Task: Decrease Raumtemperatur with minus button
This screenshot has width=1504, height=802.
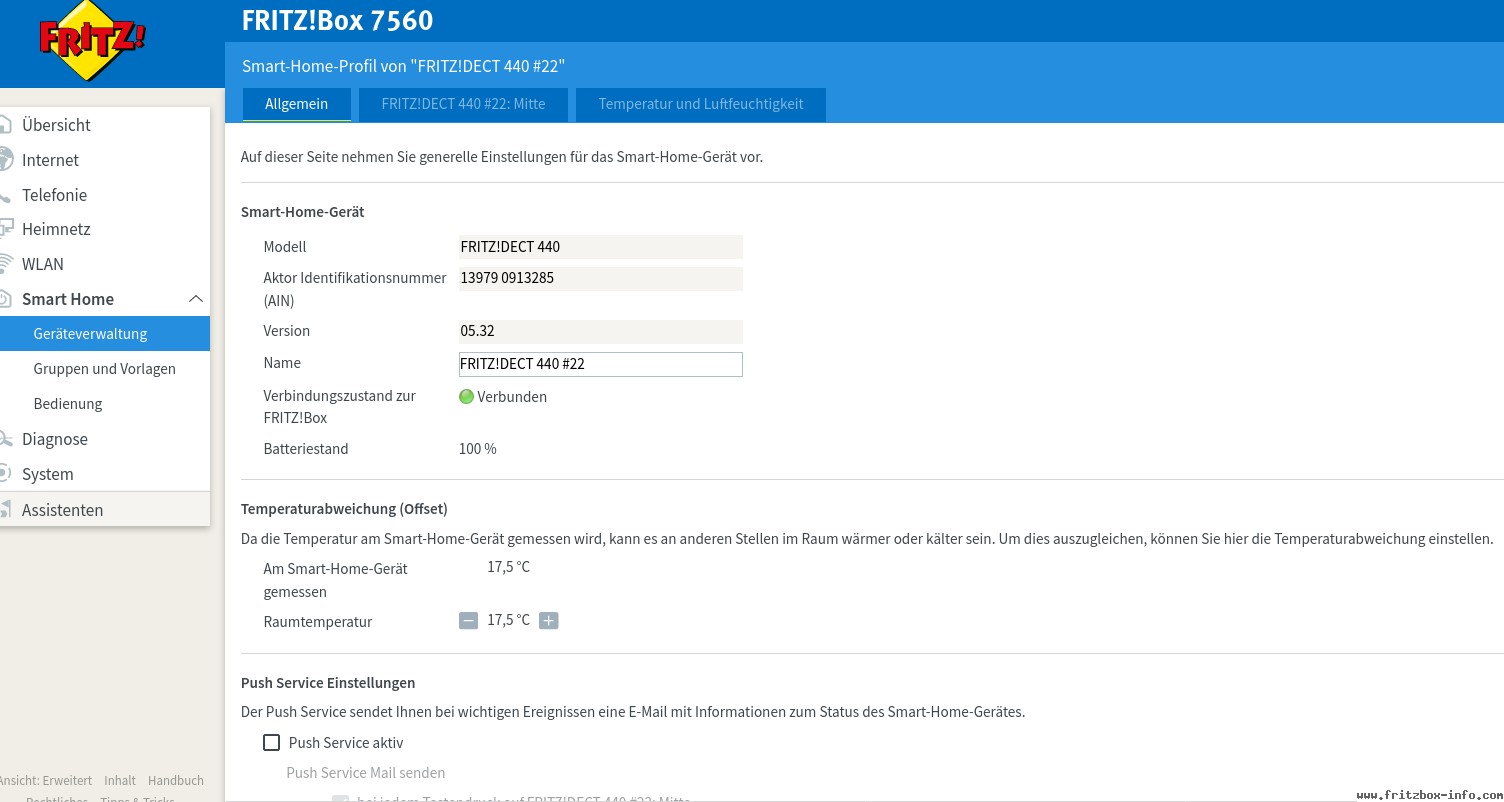Action: (x=468, y=621)
